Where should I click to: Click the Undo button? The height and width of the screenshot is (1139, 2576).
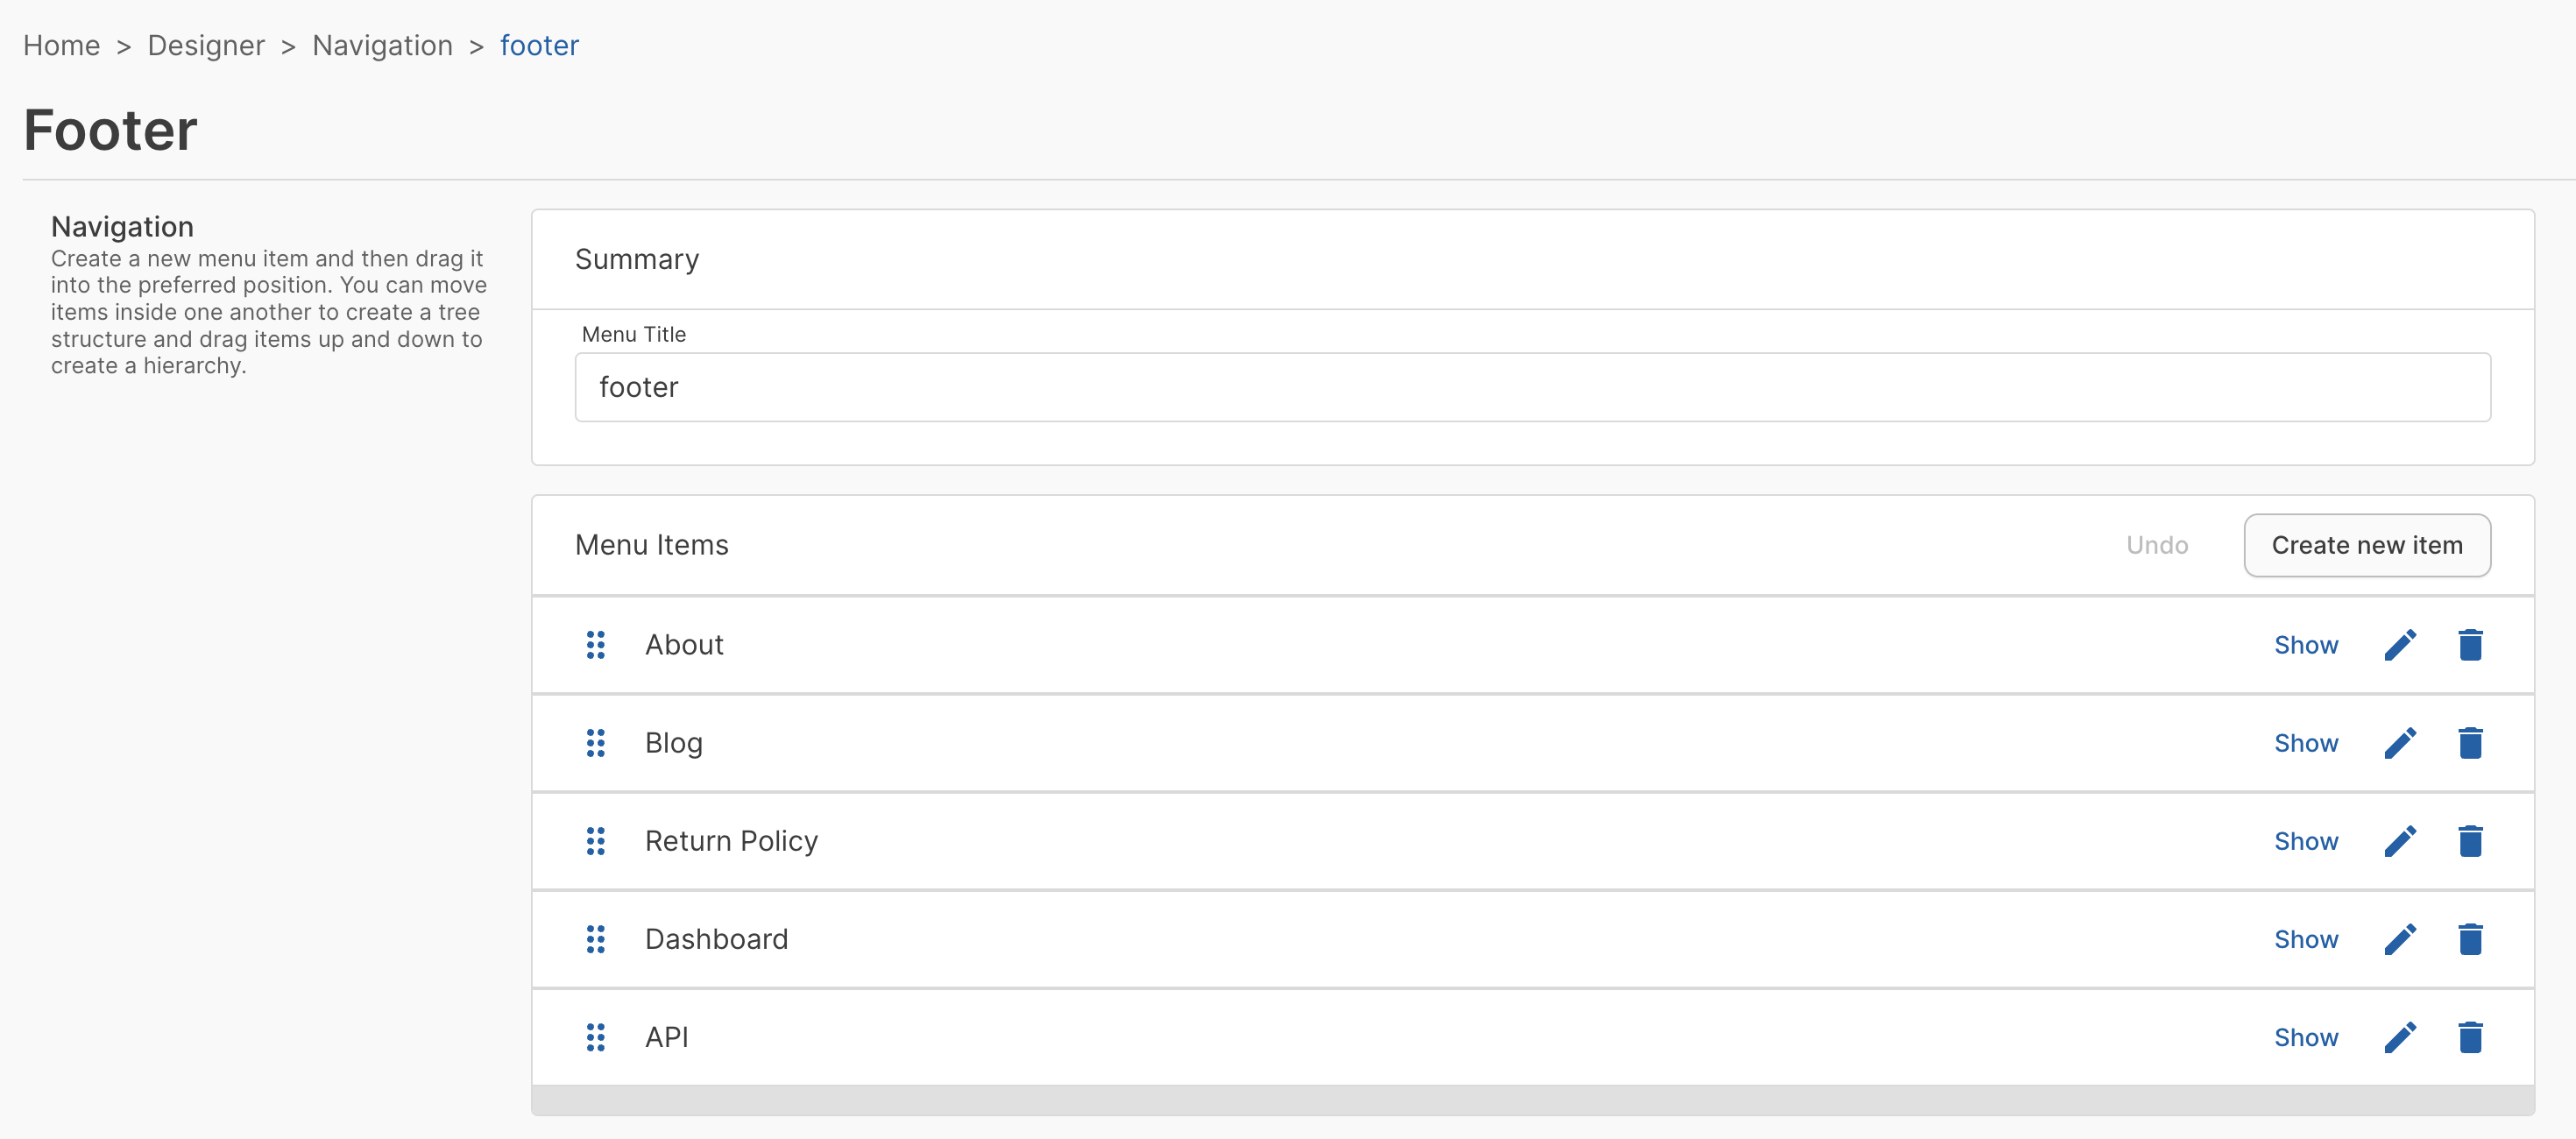pyautogui.click(x=2156, y=545)
